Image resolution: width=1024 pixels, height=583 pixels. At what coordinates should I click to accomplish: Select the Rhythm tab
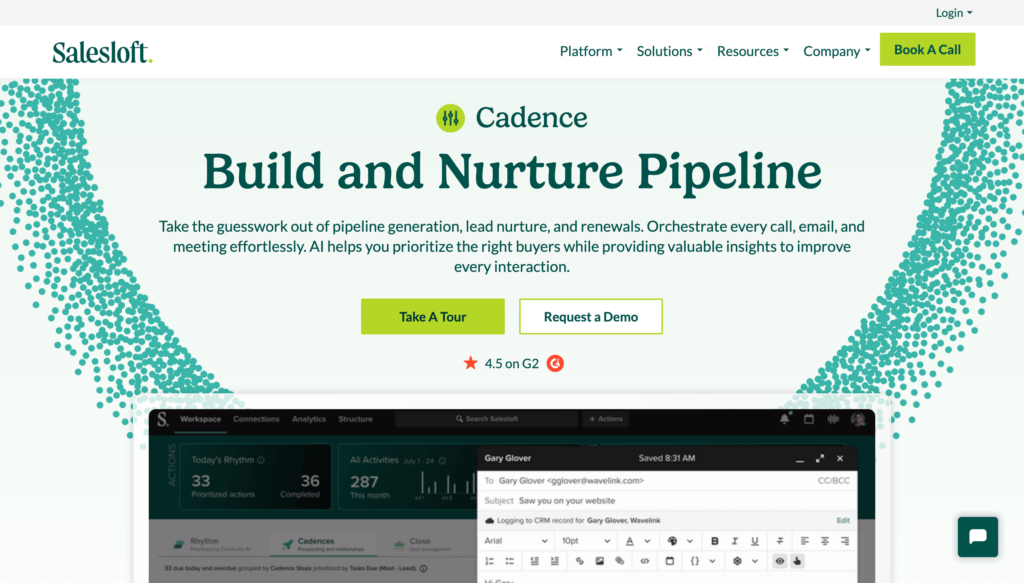(212, 544)
